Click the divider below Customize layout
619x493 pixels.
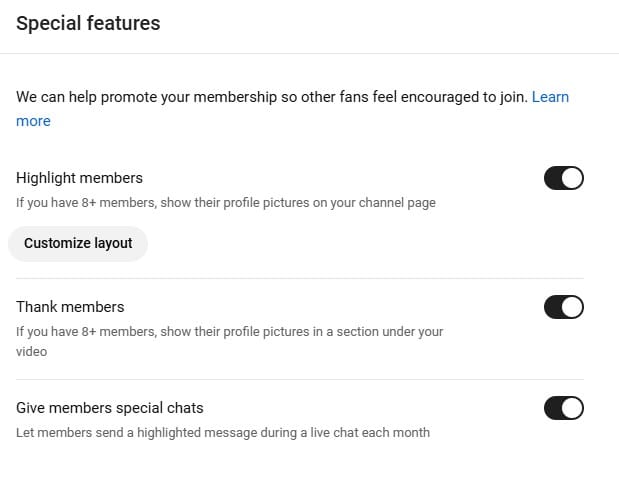tap(300, 278)
